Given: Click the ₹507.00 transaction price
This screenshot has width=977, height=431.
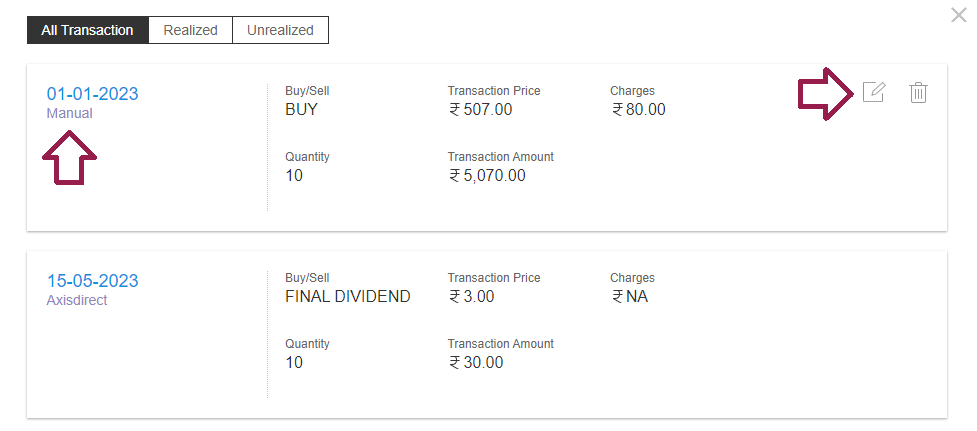Looking at the screenshot, I should tap(480, 110).
